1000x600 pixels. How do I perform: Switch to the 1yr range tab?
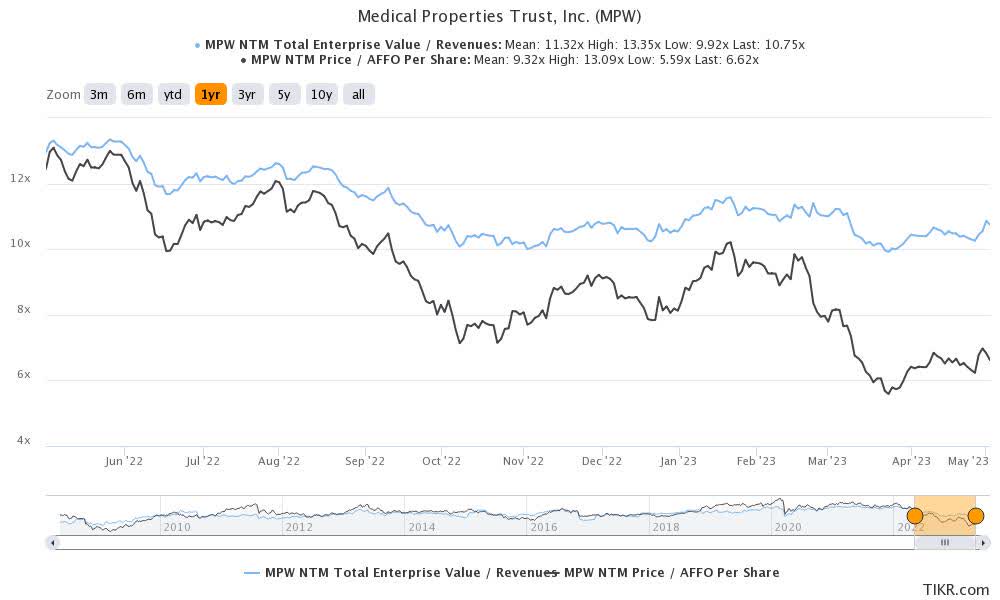point(208,94)
